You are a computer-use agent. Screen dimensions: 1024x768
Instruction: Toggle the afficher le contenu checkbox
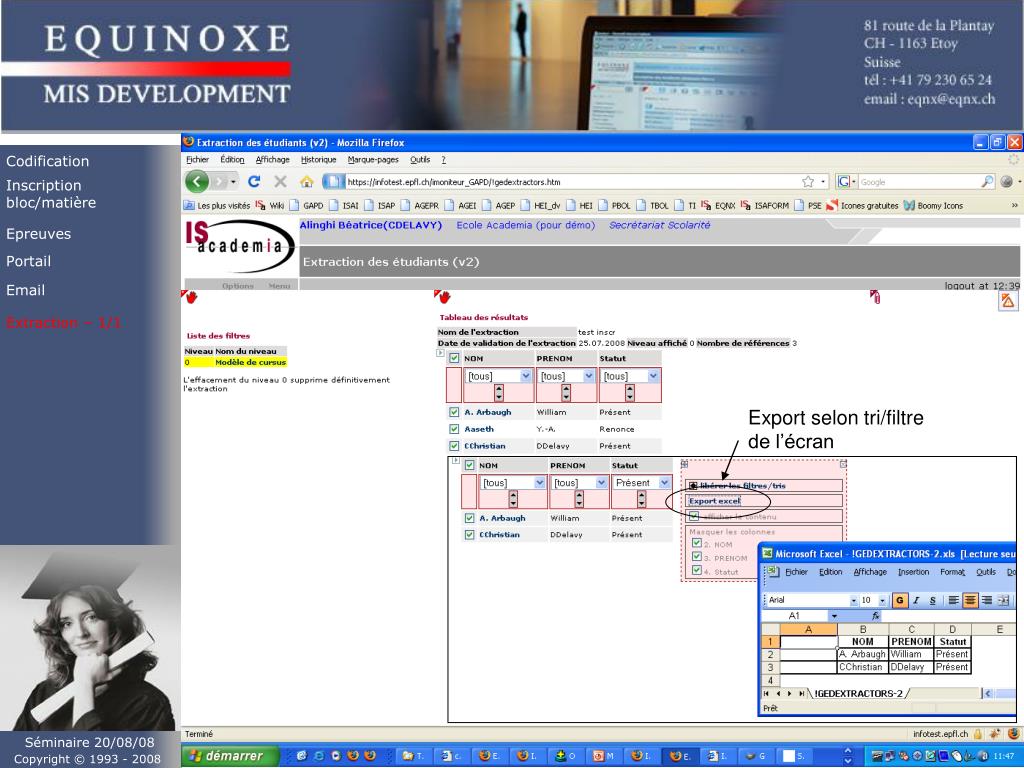[694, 516]
